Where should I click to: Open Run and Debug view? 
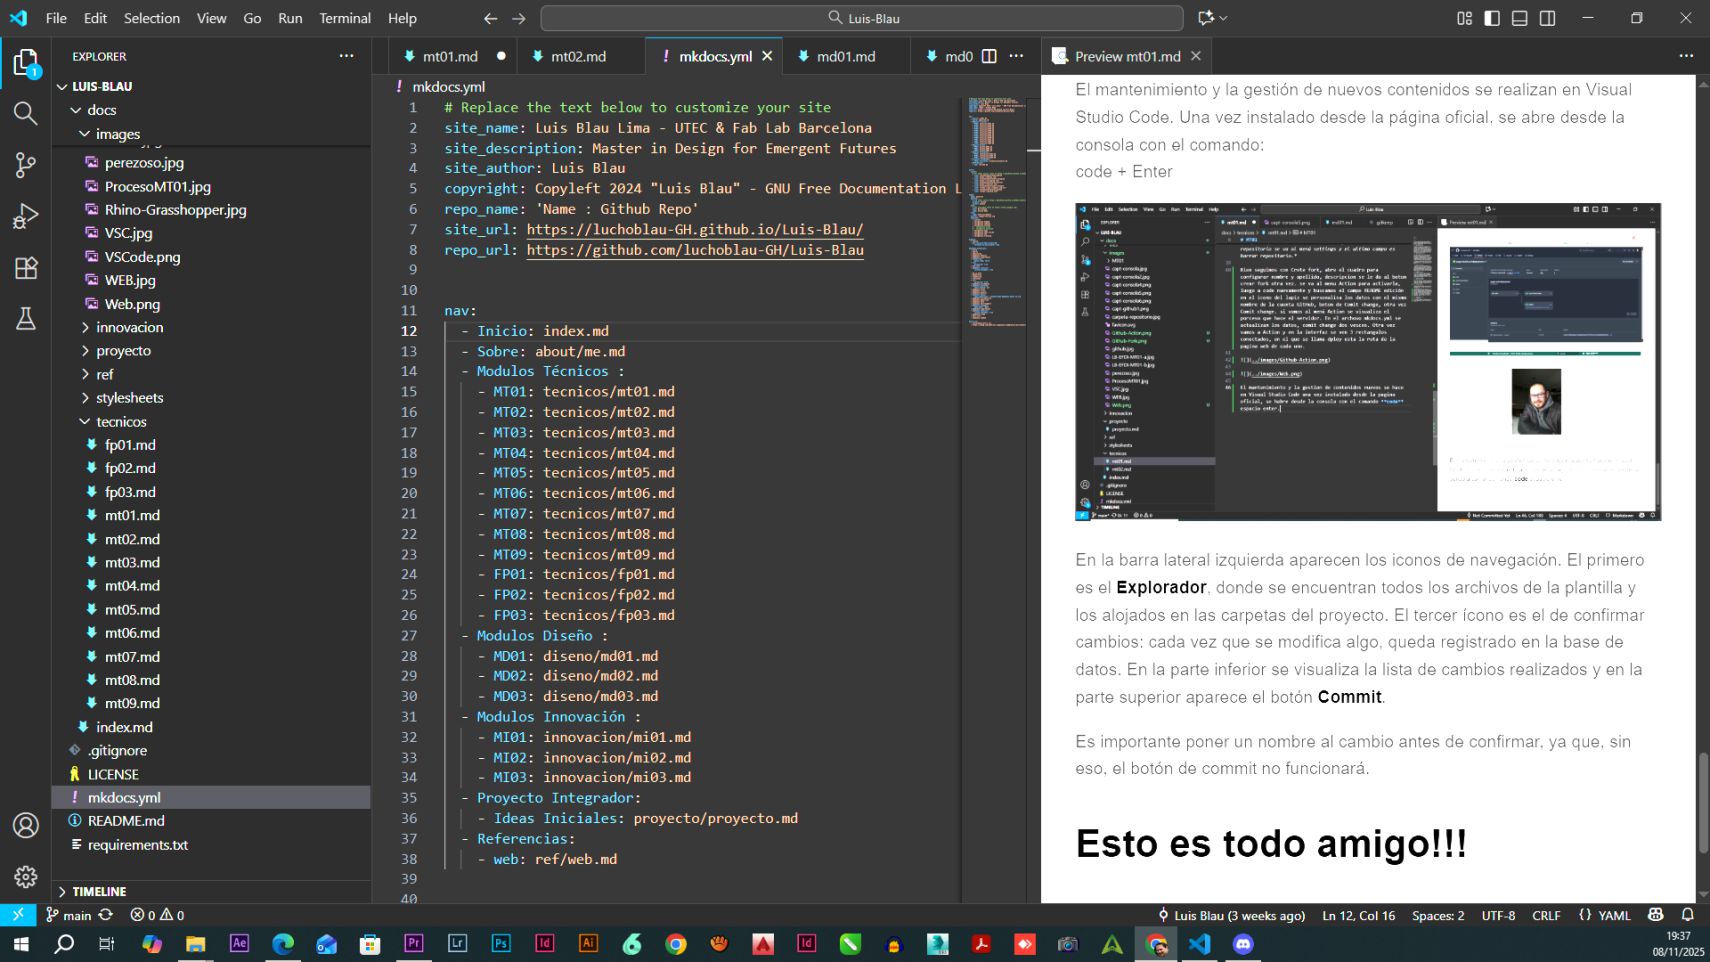tap(25, 216)
